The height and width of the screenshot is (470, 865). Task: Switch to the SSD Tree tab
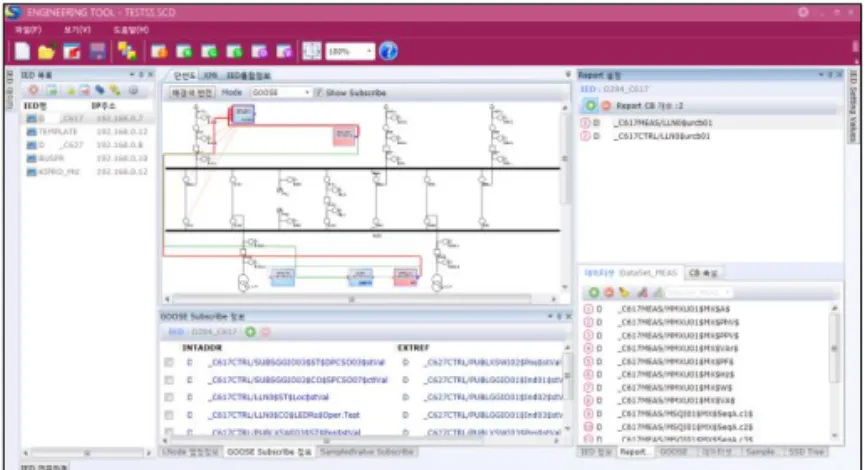806,452
